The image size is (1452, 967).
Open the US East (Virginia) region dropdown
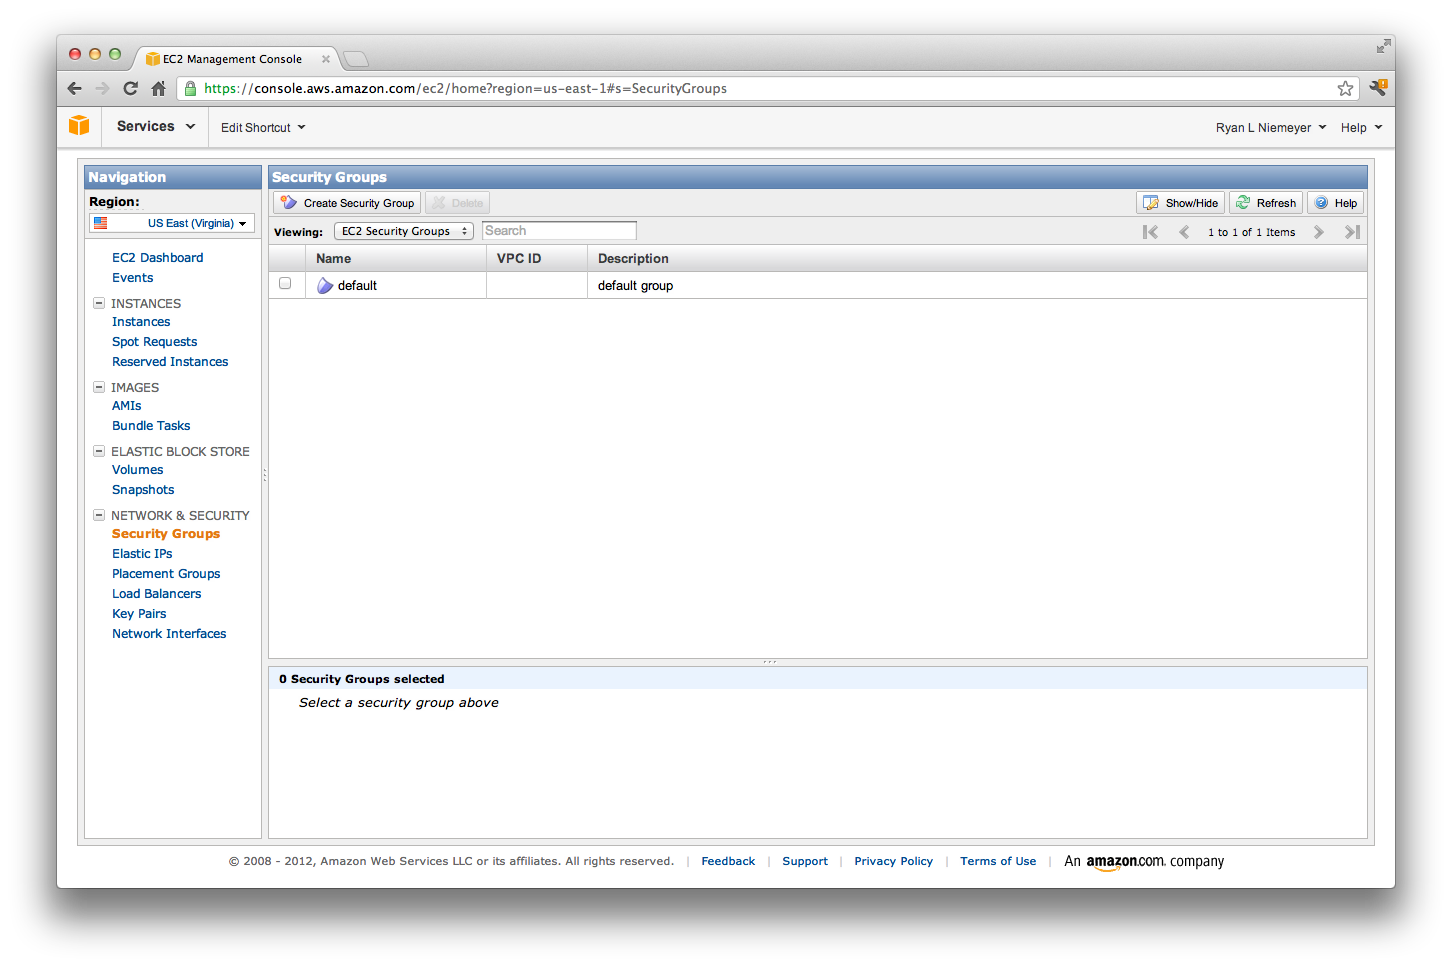click(x=172, y=223)
